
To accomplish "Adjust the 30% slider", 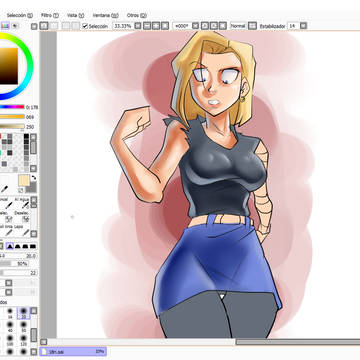I will coord(14,264).
